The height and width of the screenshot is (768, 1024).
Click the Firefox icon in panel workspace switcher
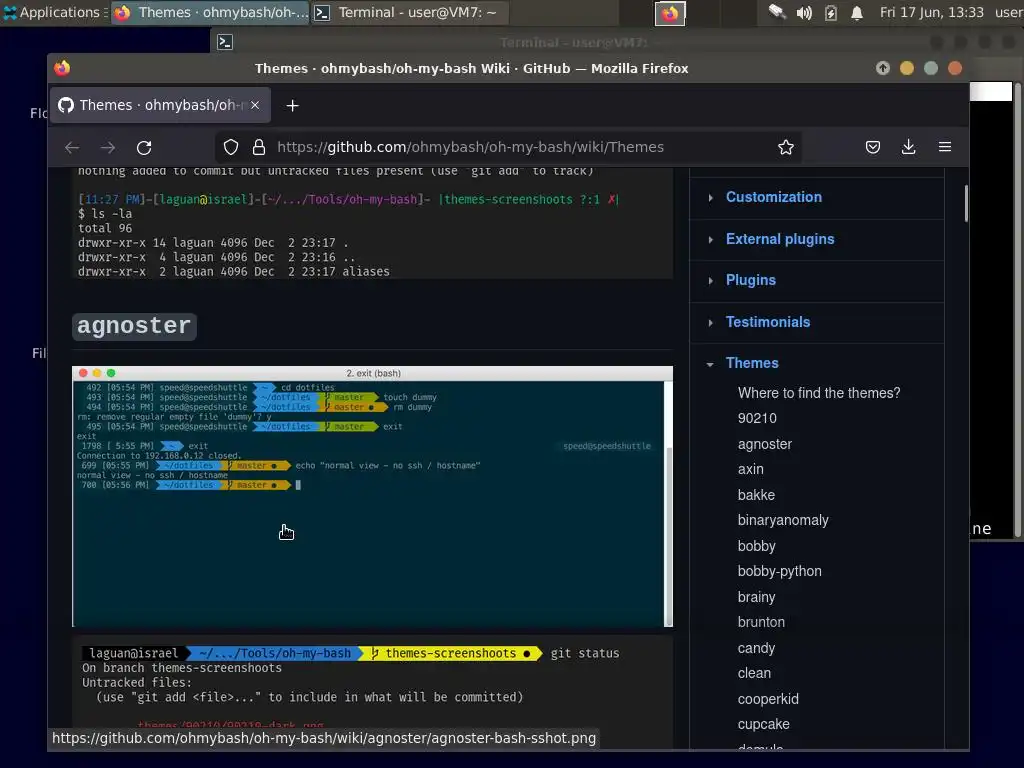pos(670,13)
